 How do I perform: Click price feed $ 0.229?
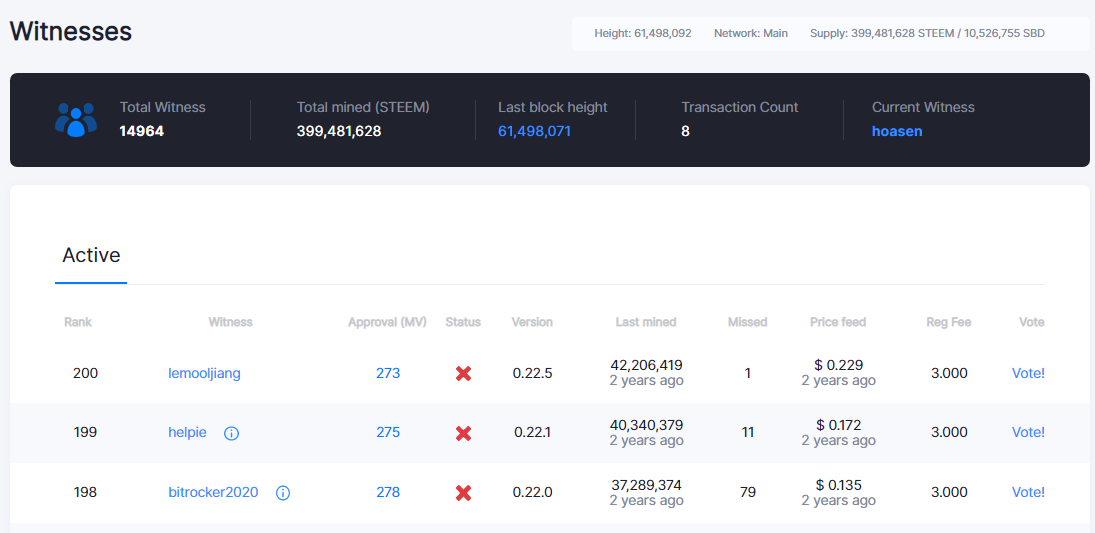pos(838,365)
